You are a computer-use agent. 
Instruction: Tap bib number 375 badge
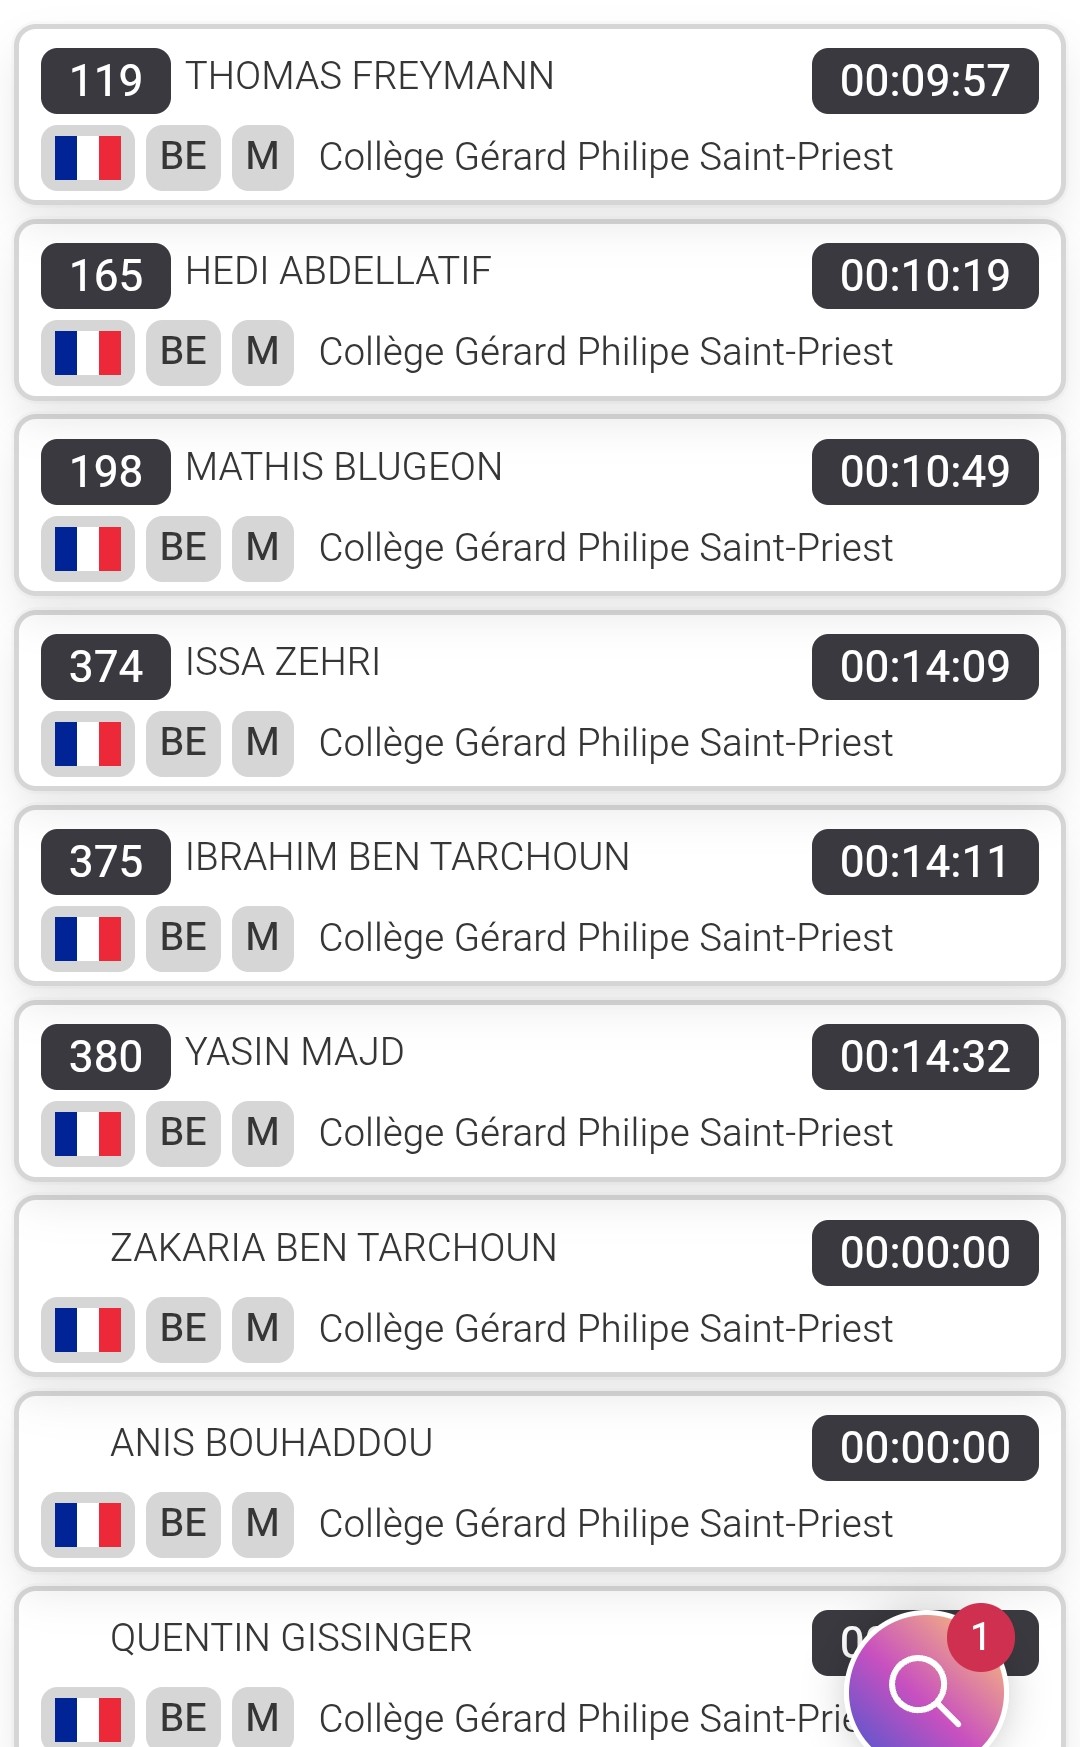point(106,861)
